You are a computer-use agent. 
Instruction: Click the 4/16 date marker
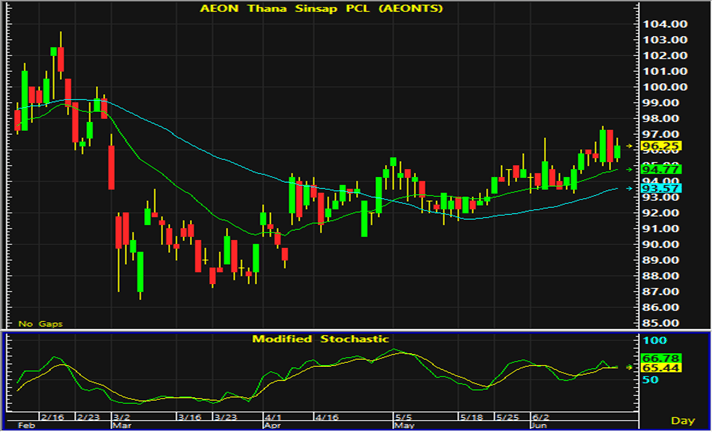tap(326, 417)
